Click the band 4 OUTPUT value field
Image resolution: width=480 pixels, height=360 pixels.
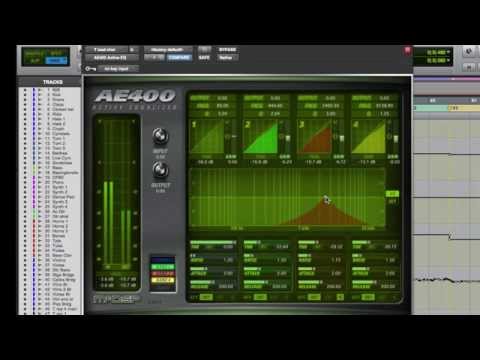(384, 98)
